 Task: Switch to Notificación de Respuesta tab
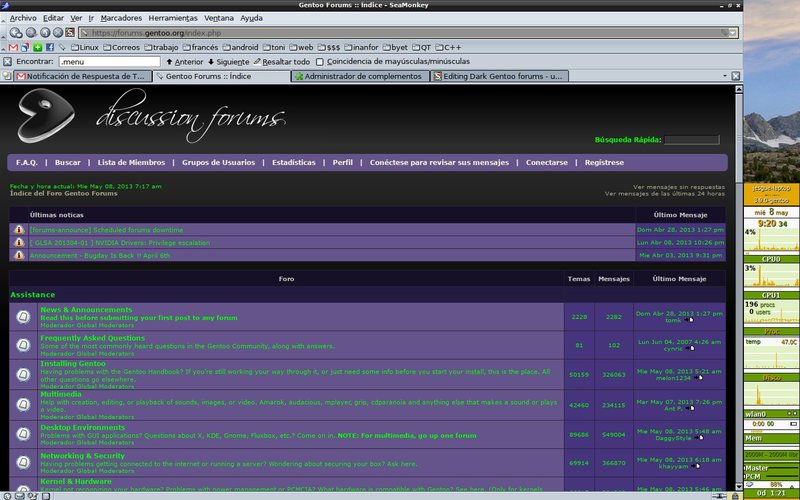(x=83, y=76)
